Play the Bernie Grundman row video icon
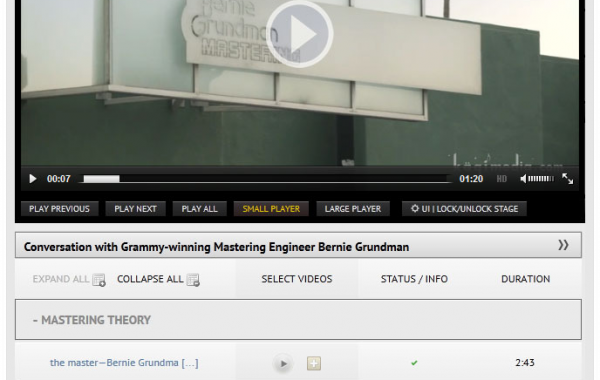Image resolution: width=600 pixels, height=380 pixels. pos(283,363)
